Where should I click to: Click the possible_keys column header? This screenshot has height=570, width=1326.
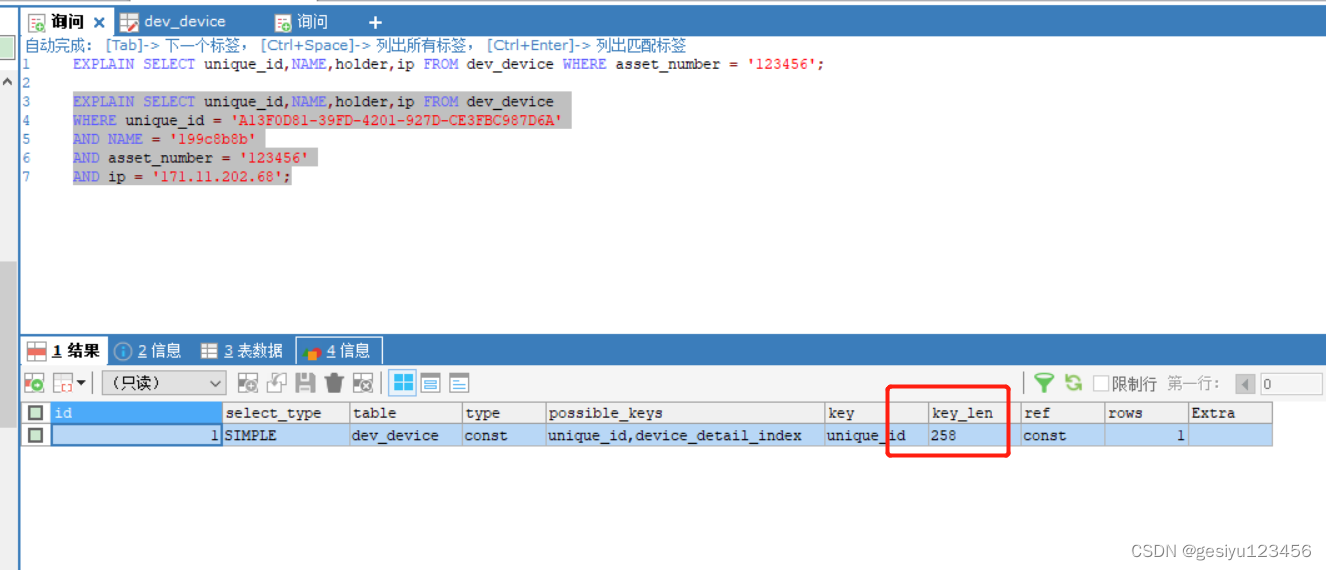pyautogui.click(x=685, y=413)
